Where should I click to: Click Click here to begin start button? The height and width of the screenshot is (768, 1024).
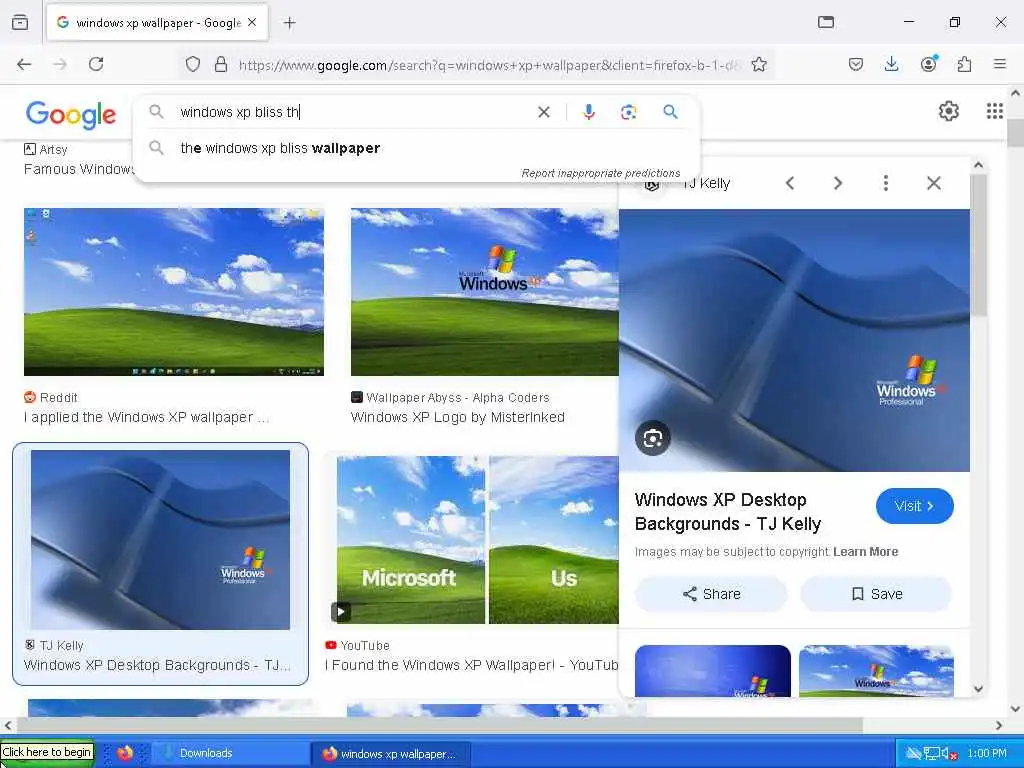point(47,752)
